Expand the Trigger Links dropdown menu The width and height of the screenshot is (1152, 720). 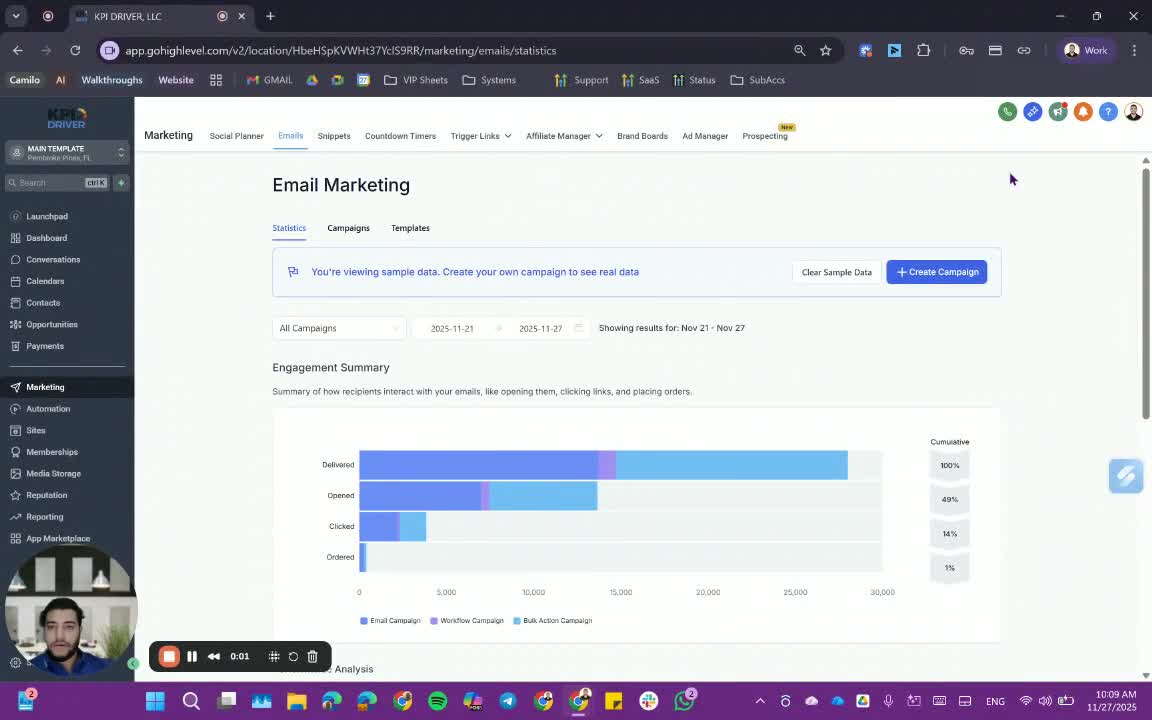(480, 136)
